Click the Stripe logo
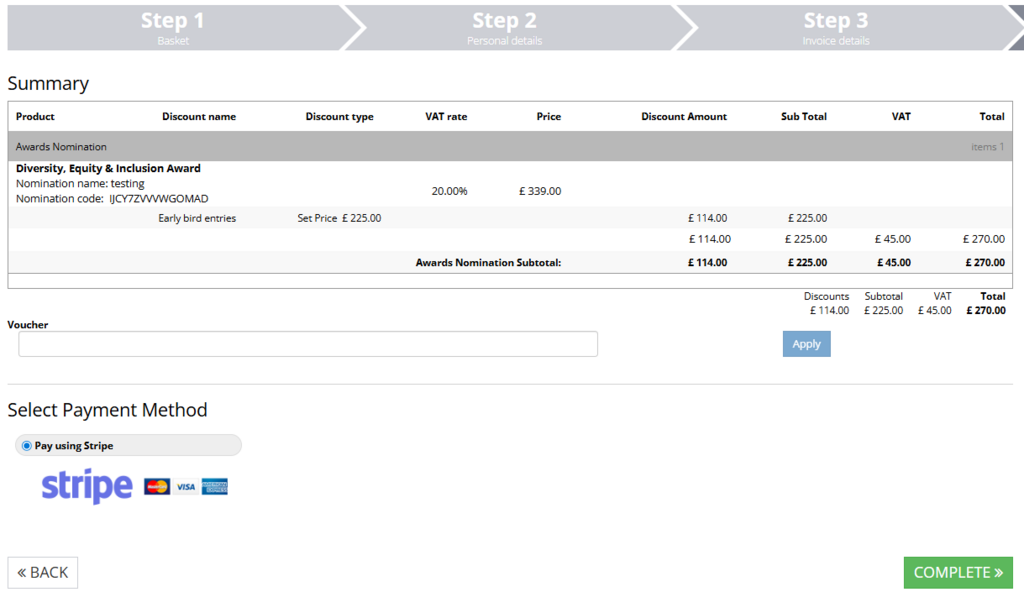Screen dimensions: 1024x592 coord(86,486)
